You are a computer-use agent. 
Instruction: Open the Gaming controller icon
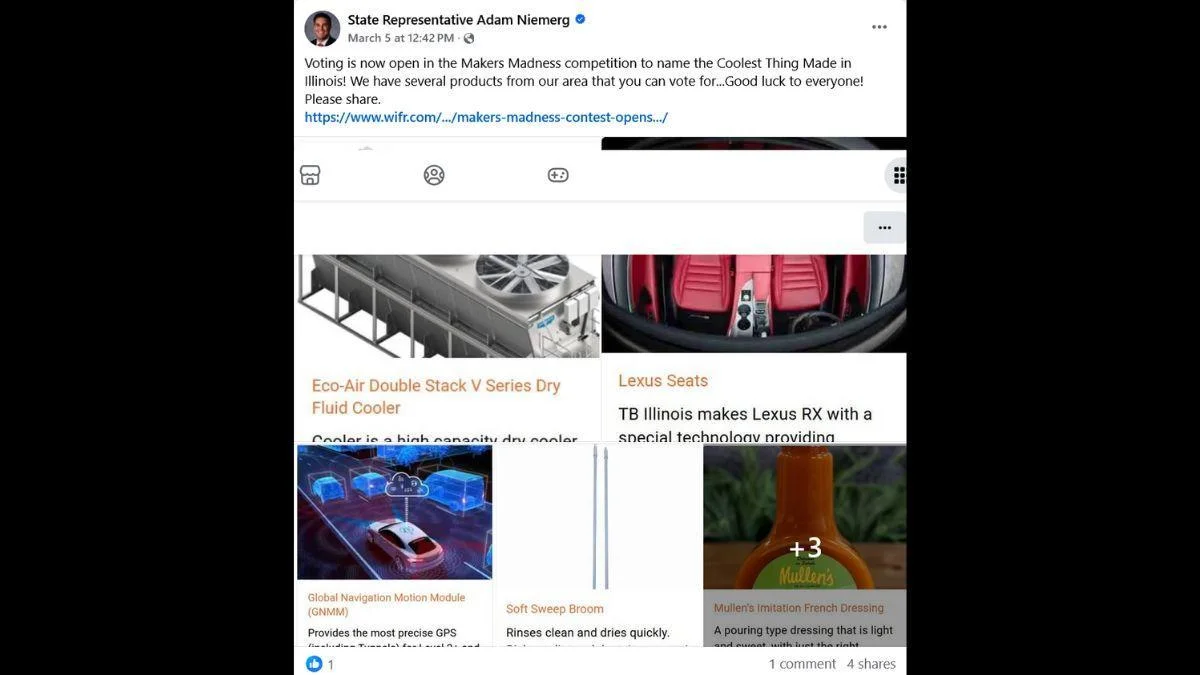(558, 175)
